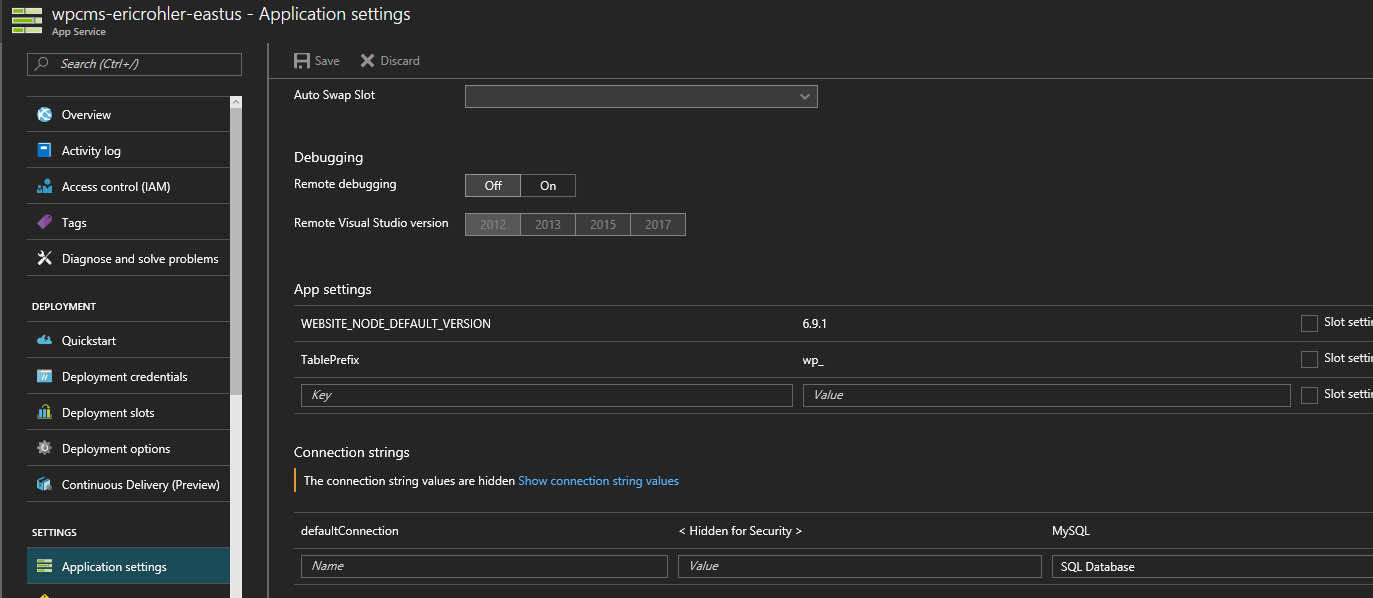Viewport: 1373px width, 598px height.
Task: Click the Overview globe icon
Action: coord(44,115)
